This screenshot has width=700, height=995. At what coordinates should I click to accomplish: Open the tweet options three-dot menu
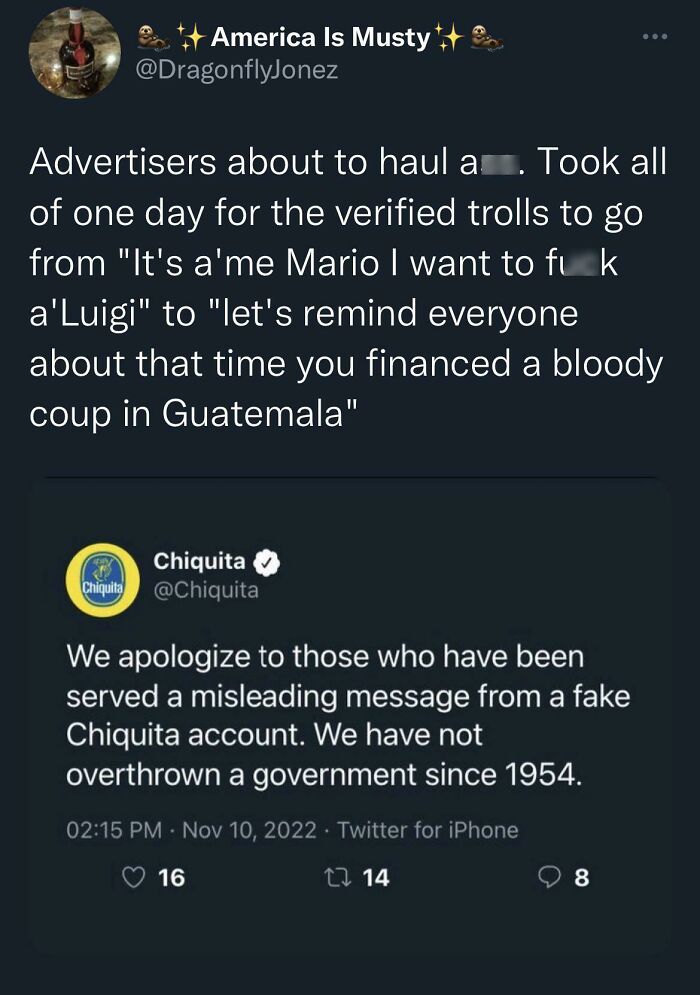coord(655,35)
